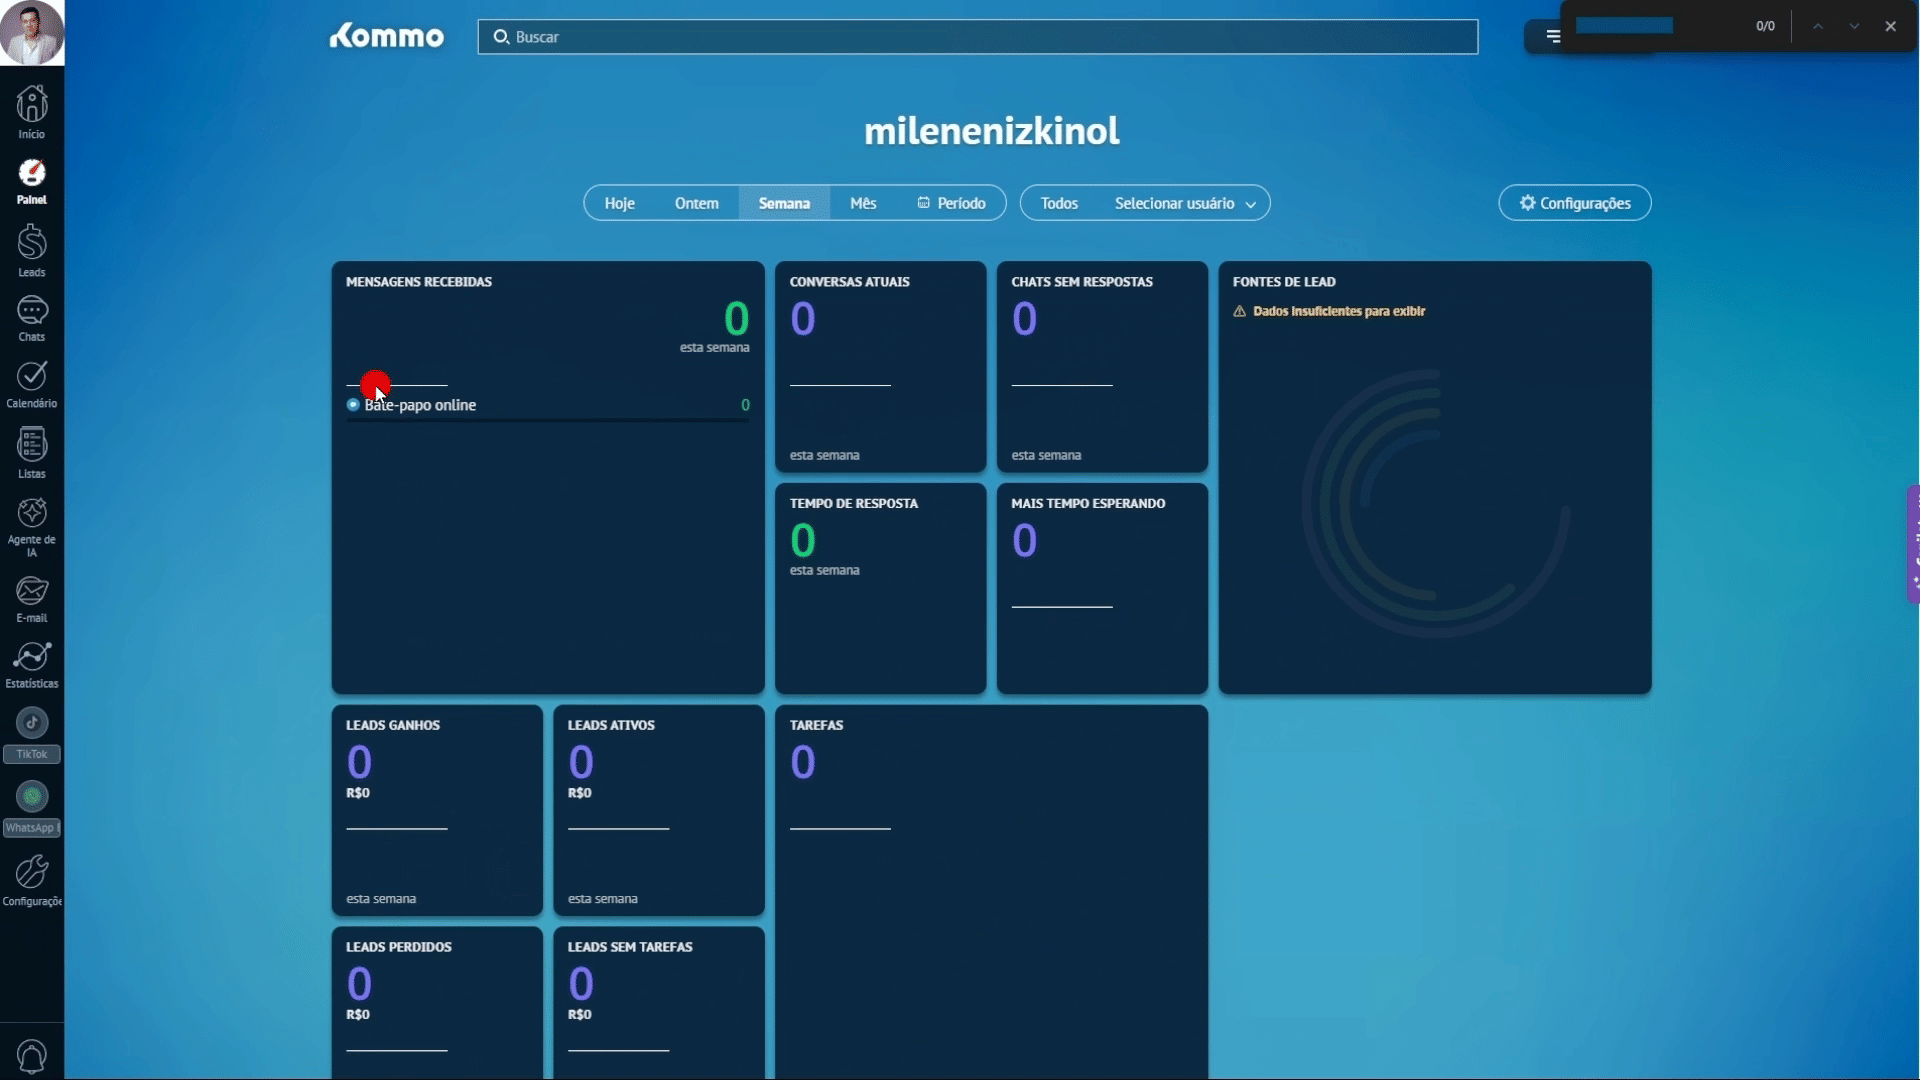Screen dimensions: 1920x1080
Task: Toggle the Bate-papo online radio indicator
Action: pyautogui.click(x=353, y=405)
